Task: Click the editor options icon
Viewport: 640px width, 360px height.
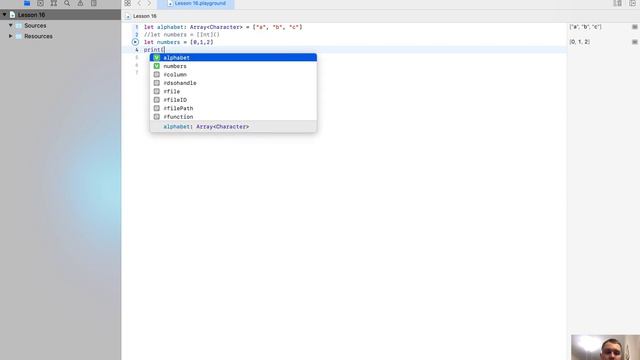Action: point(618,3)
